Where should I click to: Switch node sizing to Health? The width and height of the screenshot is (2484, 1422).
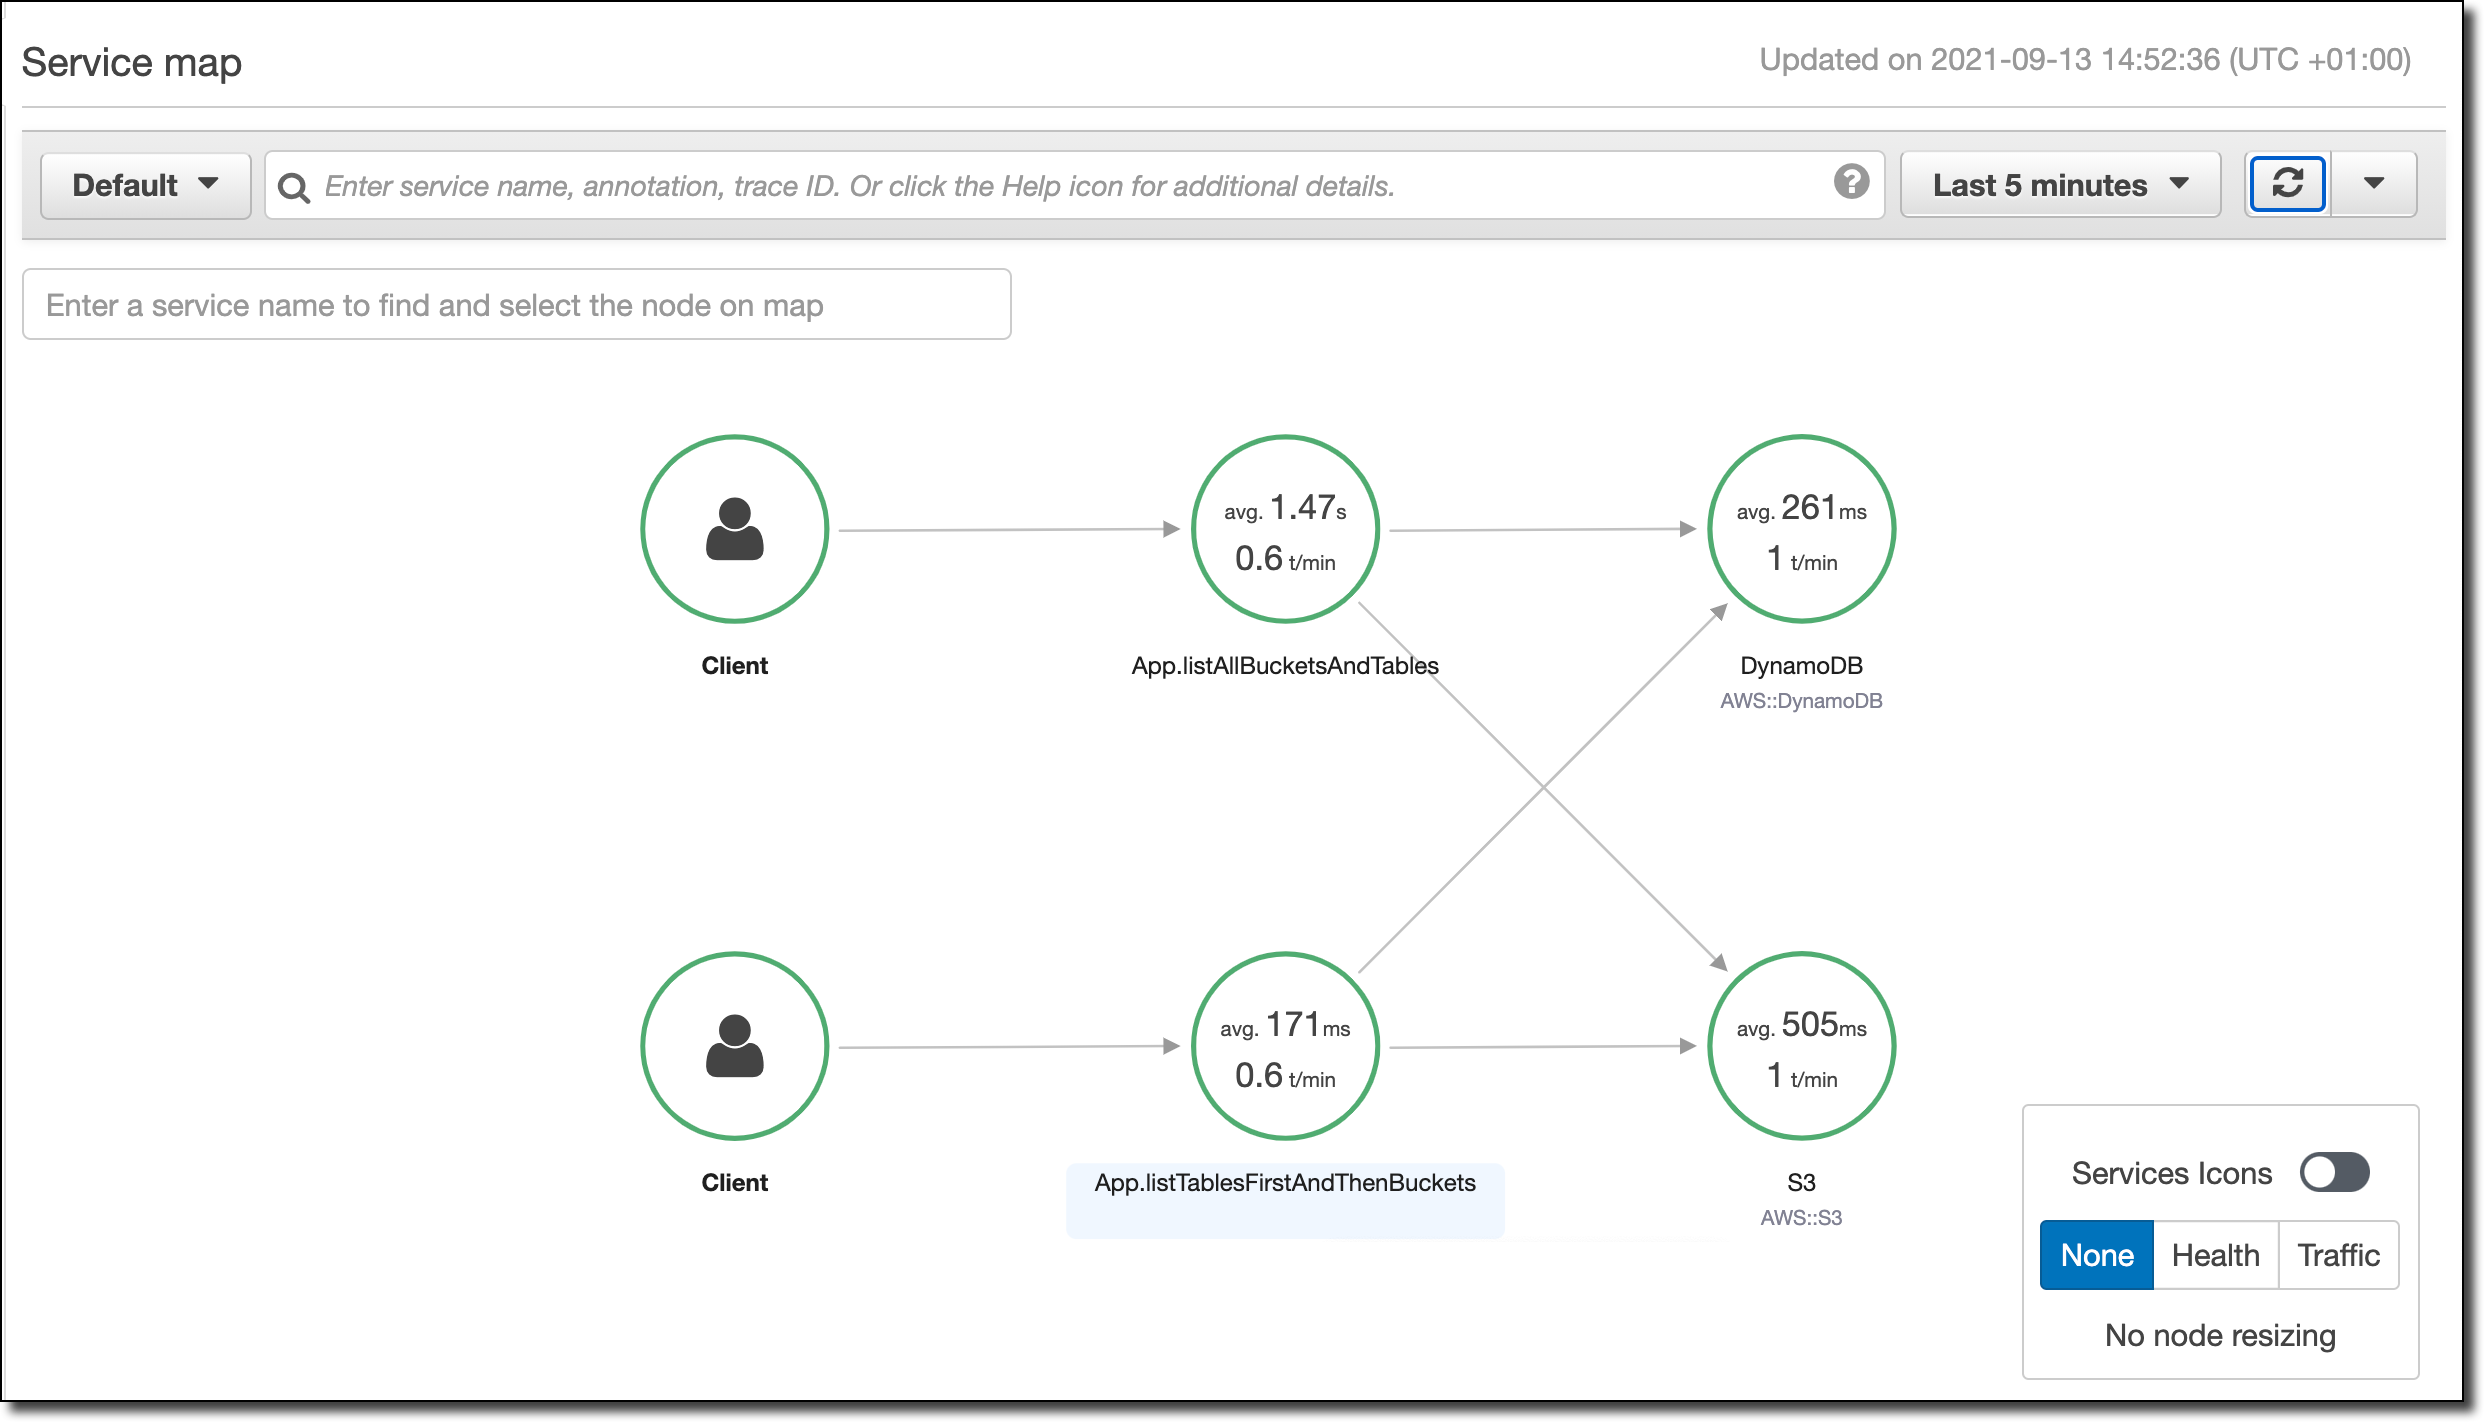(x=2215, y=1255)
